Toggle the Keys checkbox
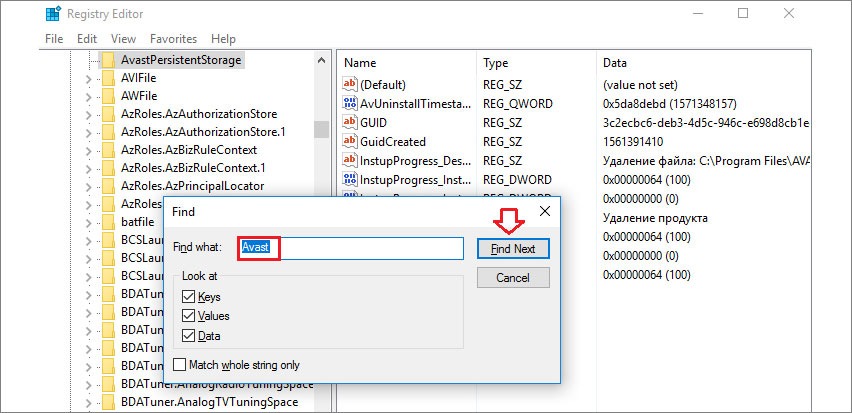Screen dimensions: 852x413 [189, 297]
